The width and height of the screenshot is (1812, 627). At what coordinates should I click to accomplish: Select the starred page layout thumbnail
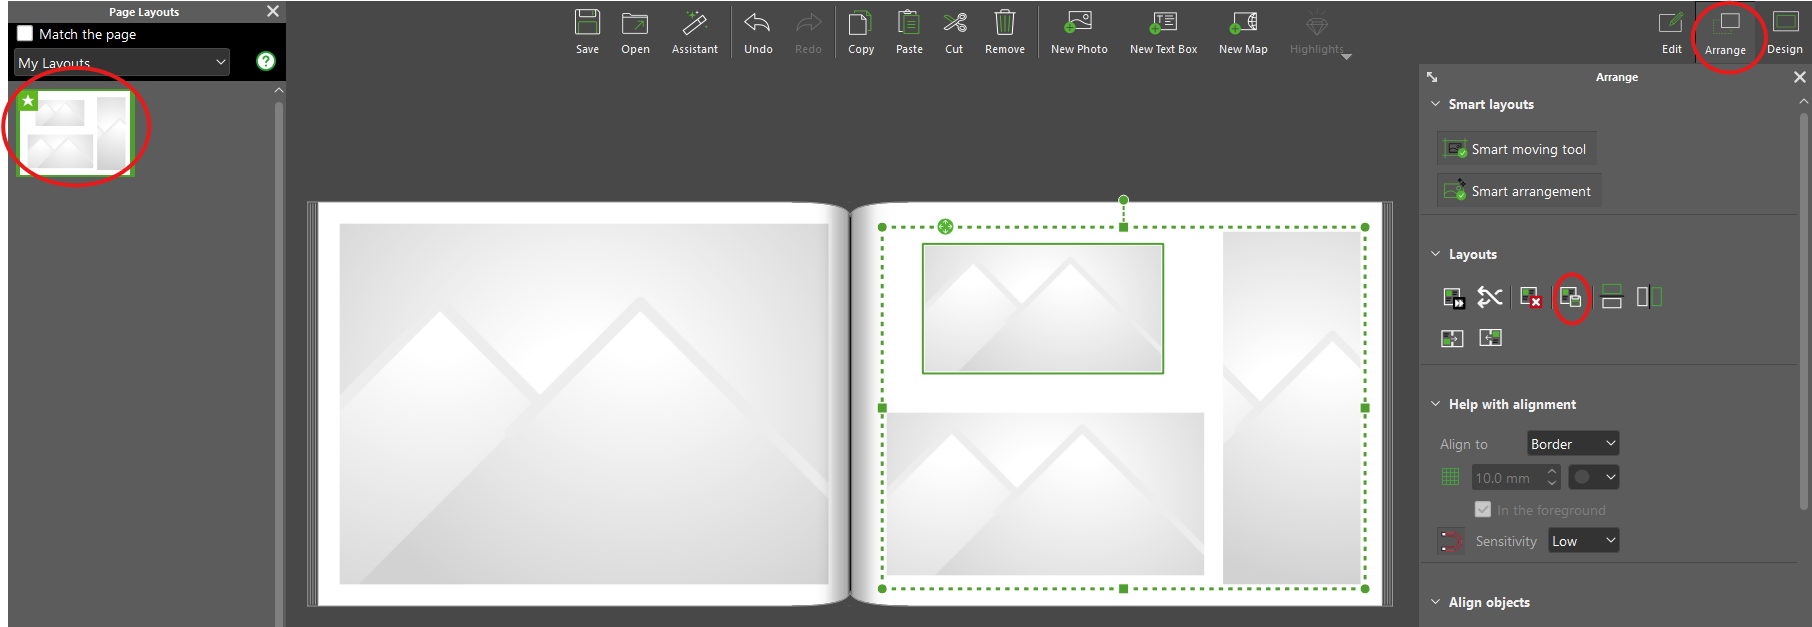pyautogui.click(x=76, y=134)
